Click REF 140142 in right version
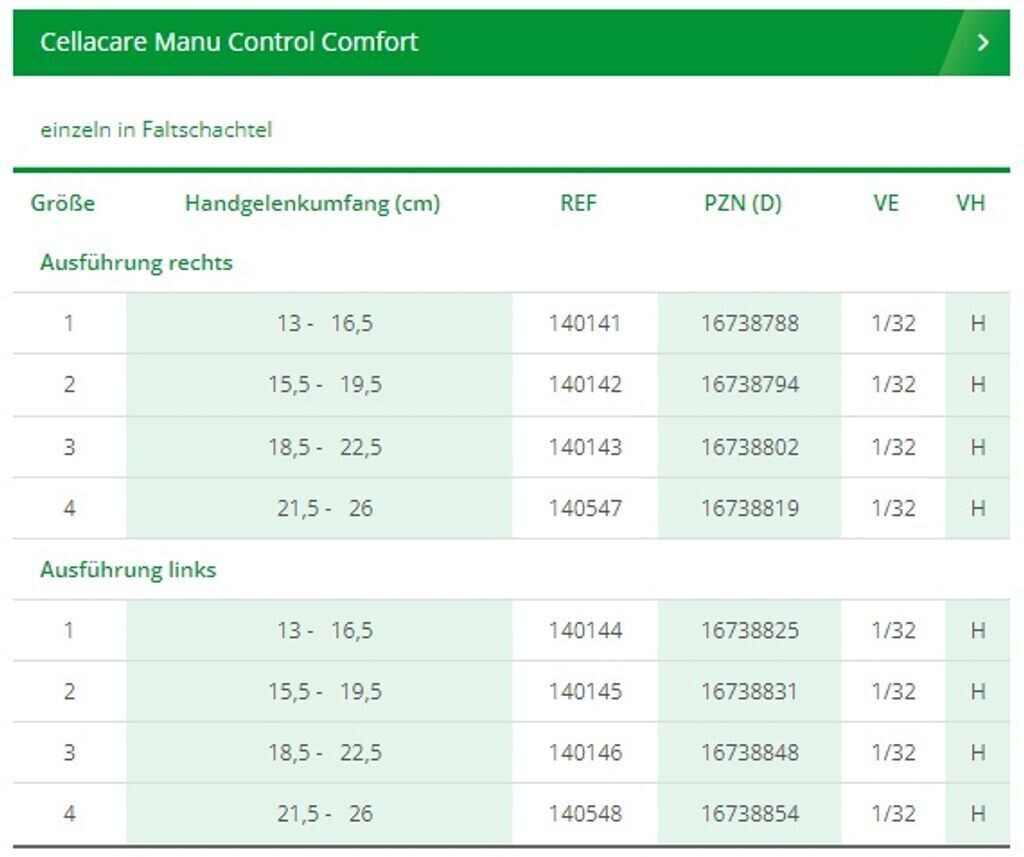1024x857 pixels. point(585,384)
